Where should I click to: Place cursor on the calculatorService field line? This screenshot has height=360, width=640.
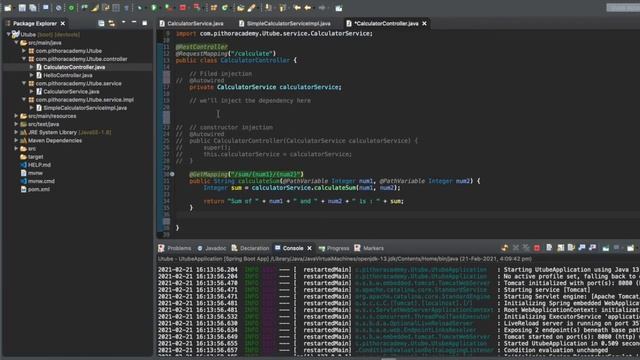(x=265, y=87)
